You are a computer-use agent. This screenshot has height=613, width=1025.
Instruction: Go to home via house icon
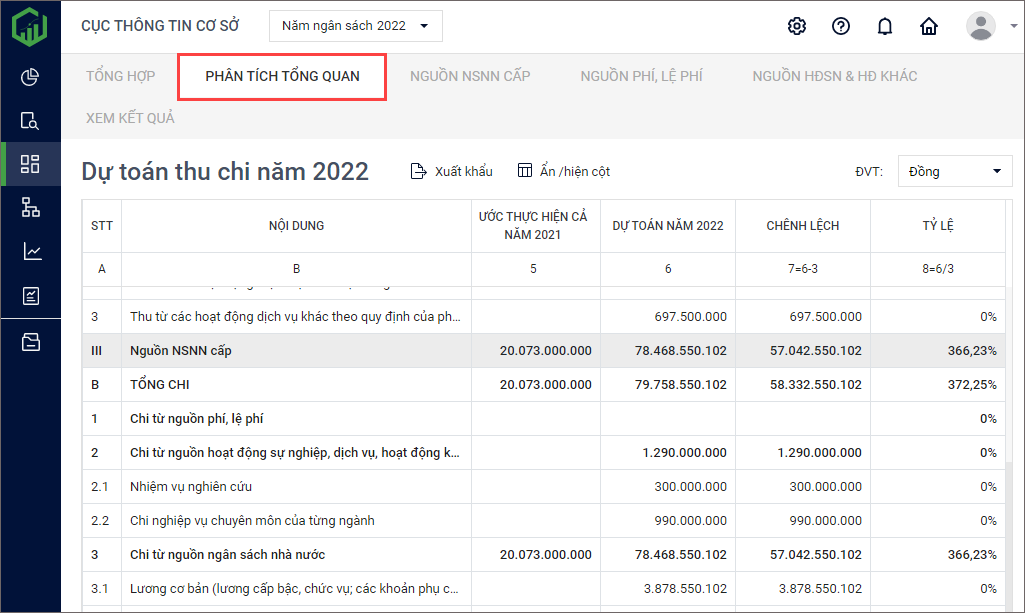(929, 26)
